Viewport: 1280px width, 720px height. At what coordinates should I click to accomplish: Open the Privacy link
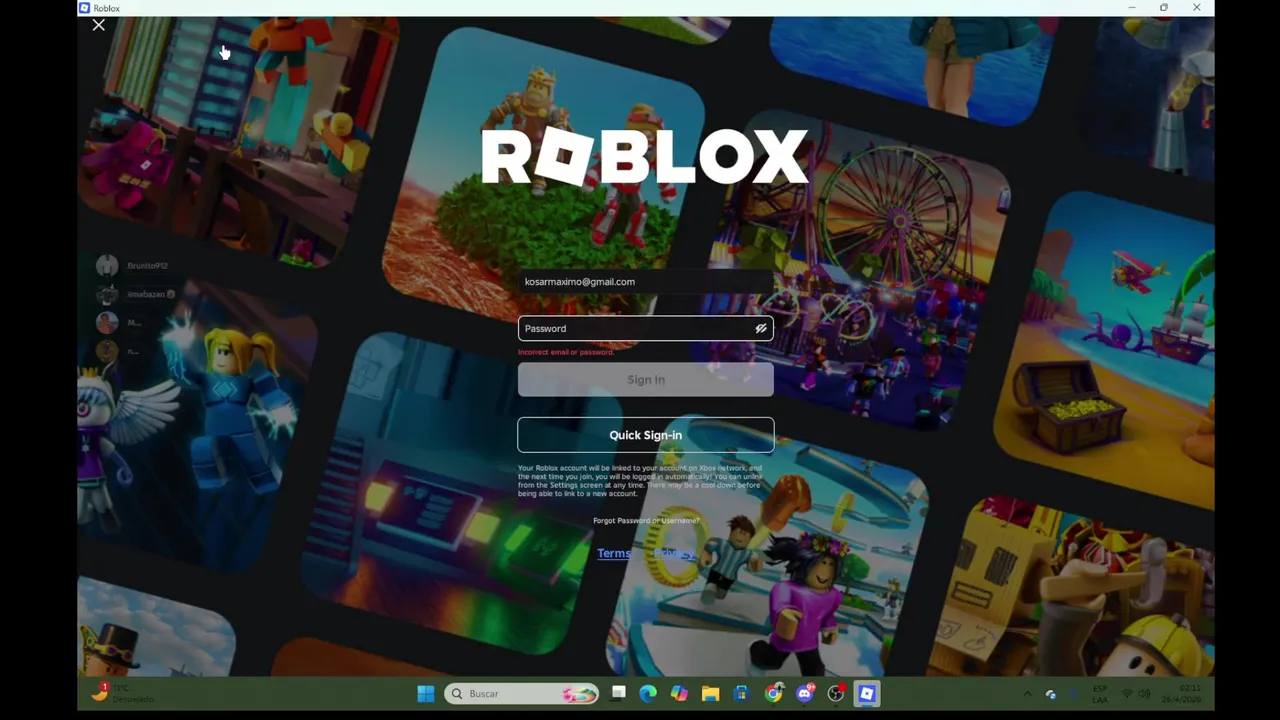[674, 553]
